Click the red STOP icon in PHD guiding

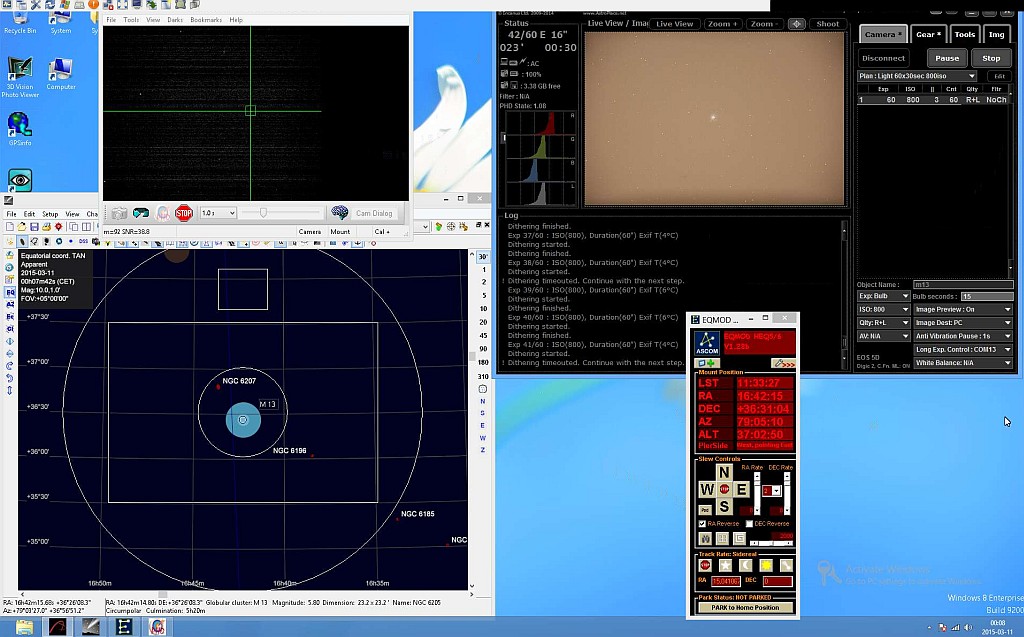[x=184, y=213]
